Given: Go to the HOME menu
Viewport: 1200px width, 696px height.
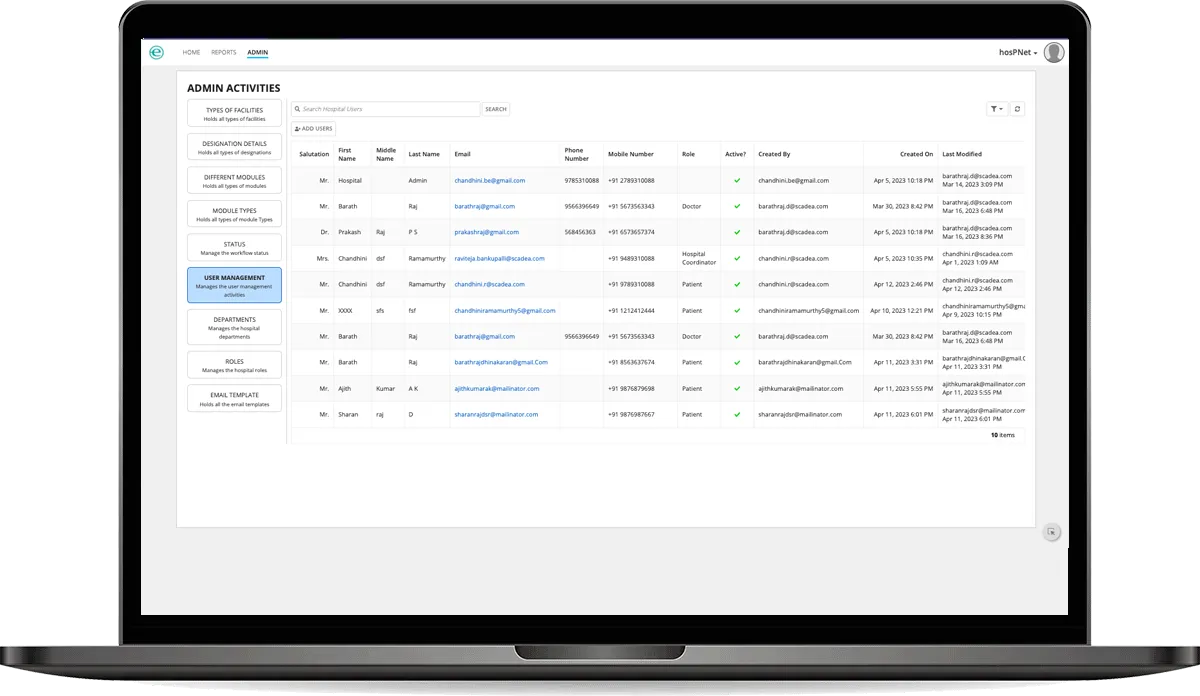Looking at the screenshot, I should (x=191, y=53).
